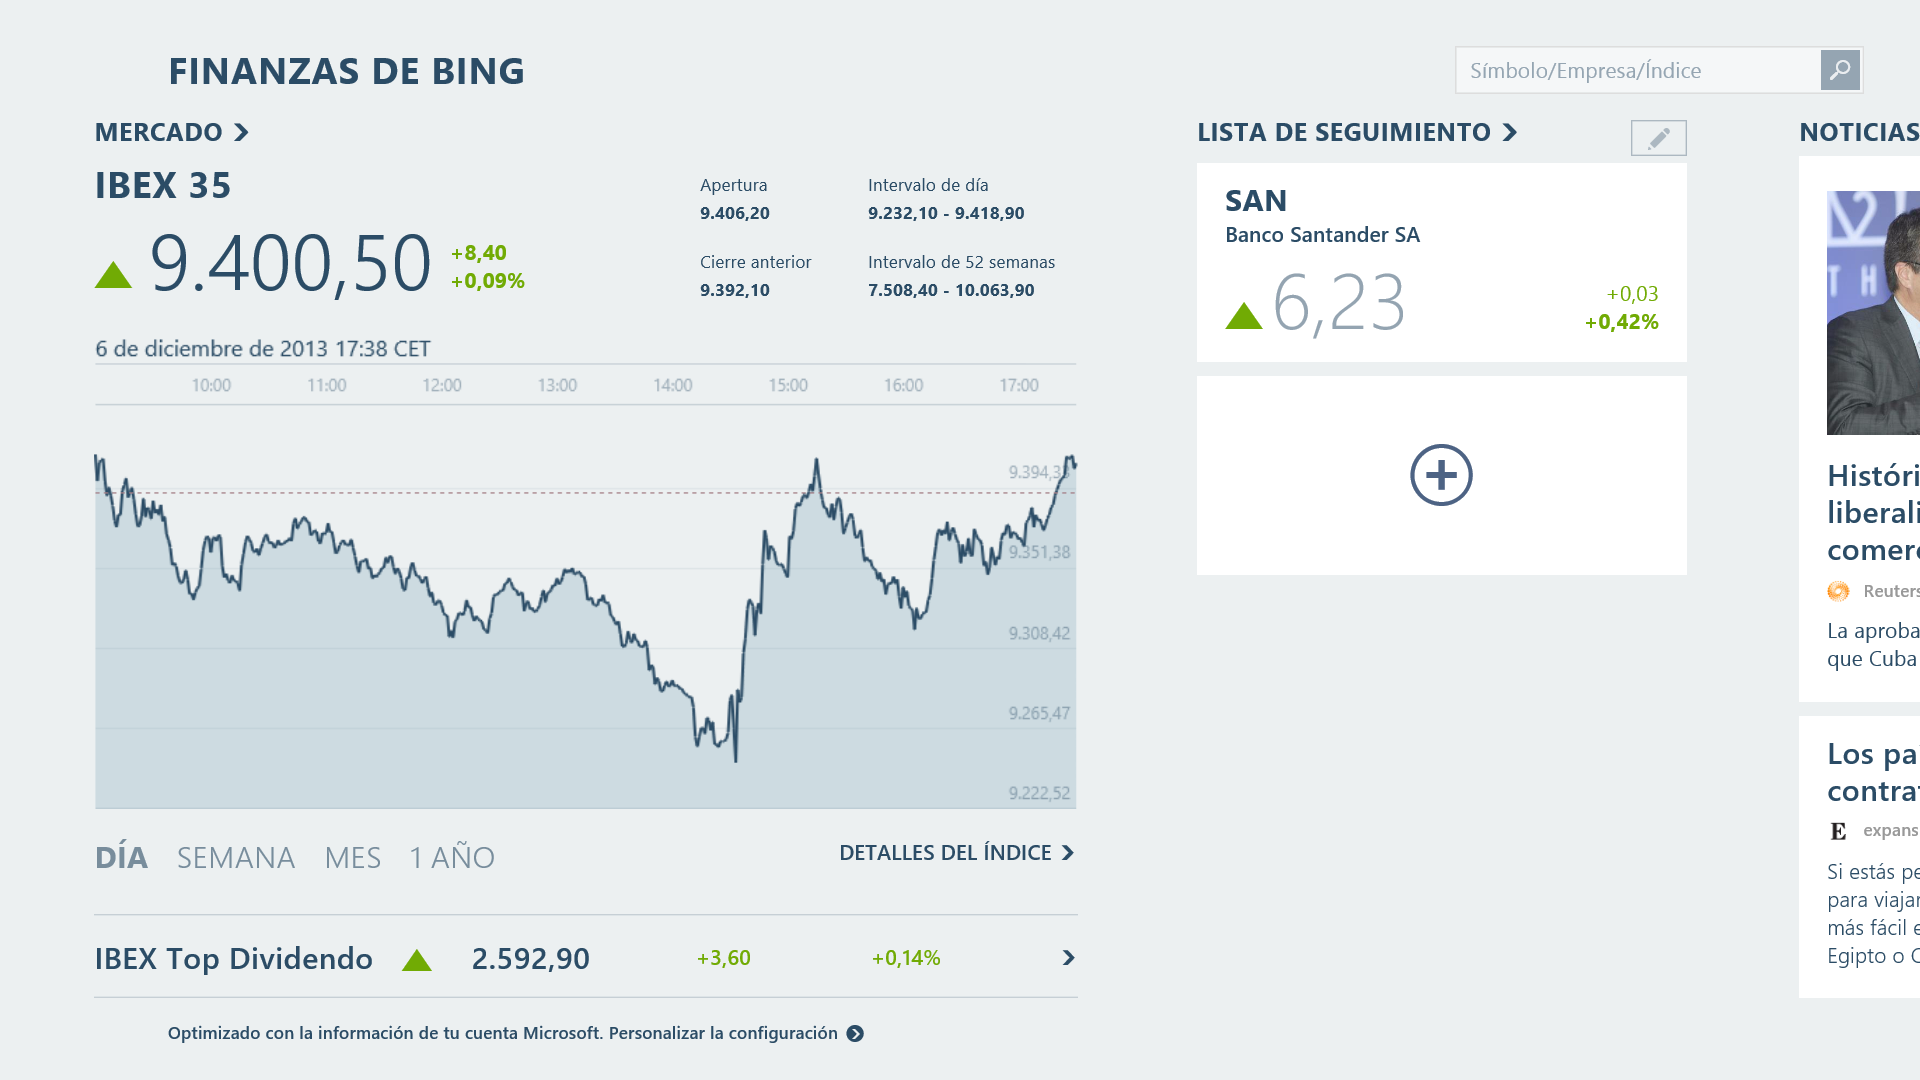Open the news article photo thumbnail
This screenshot has width=1920, height=1080.
(1873, 312)
